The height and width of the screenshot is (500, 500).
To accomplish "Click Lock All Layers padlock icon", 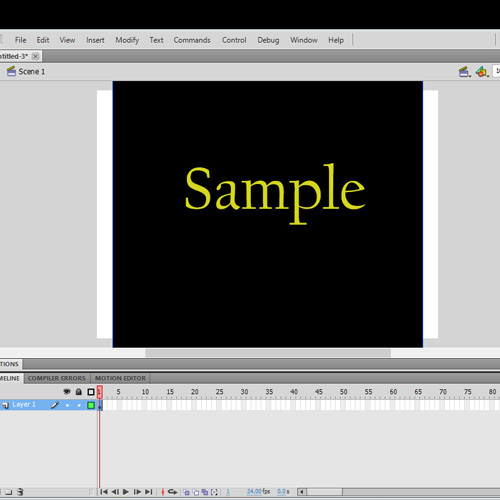I will point(79,392).
